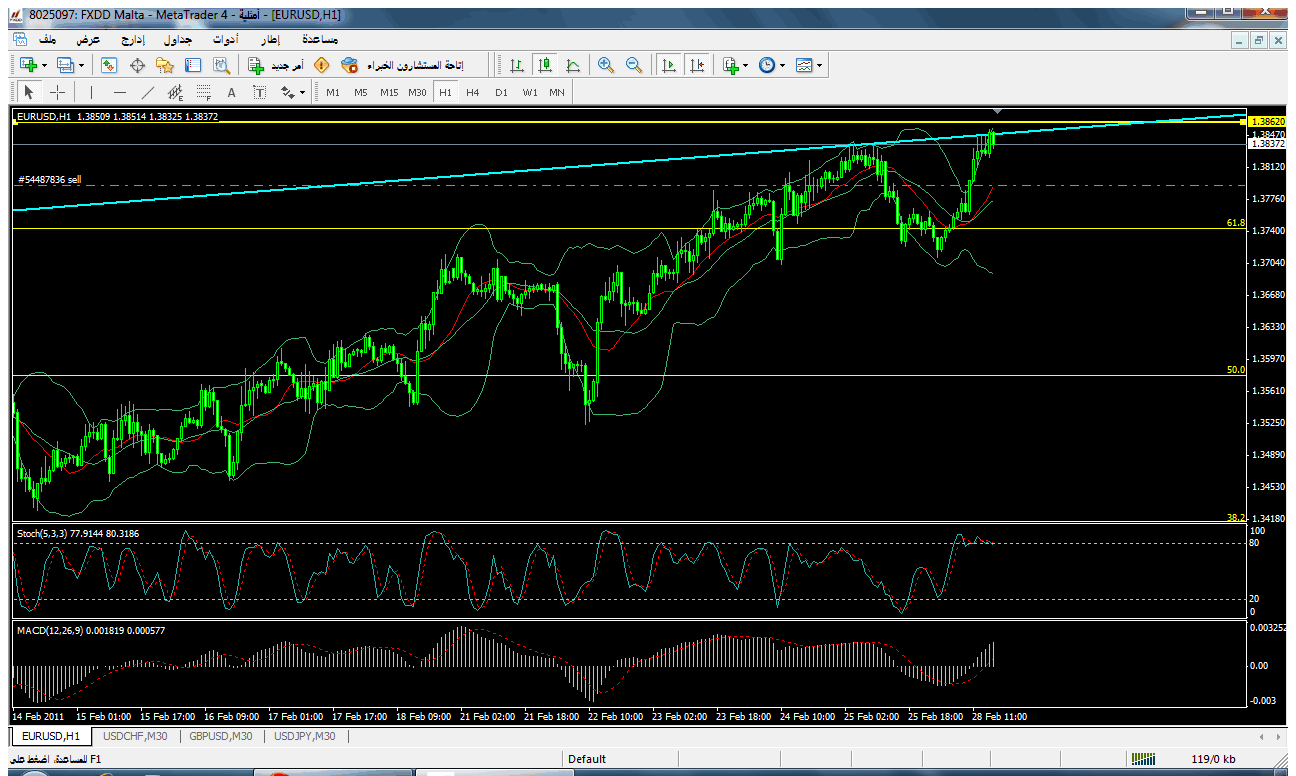Select the text tool labeled A

click(x=231, y=92)
